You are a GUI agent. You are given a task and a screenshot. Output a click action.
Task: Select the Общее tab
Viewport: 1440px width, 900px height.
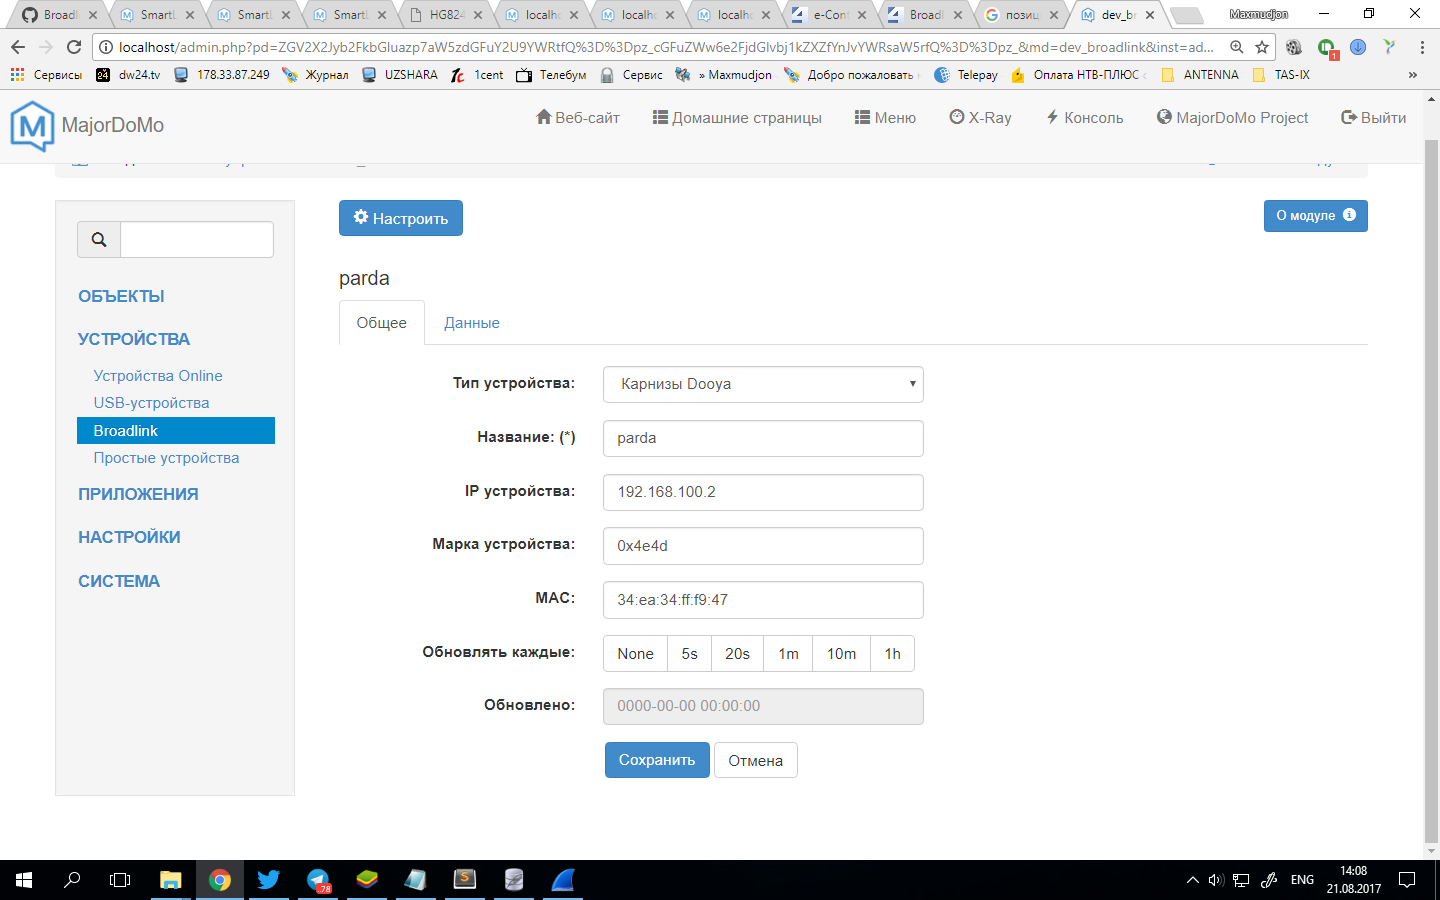382,323
